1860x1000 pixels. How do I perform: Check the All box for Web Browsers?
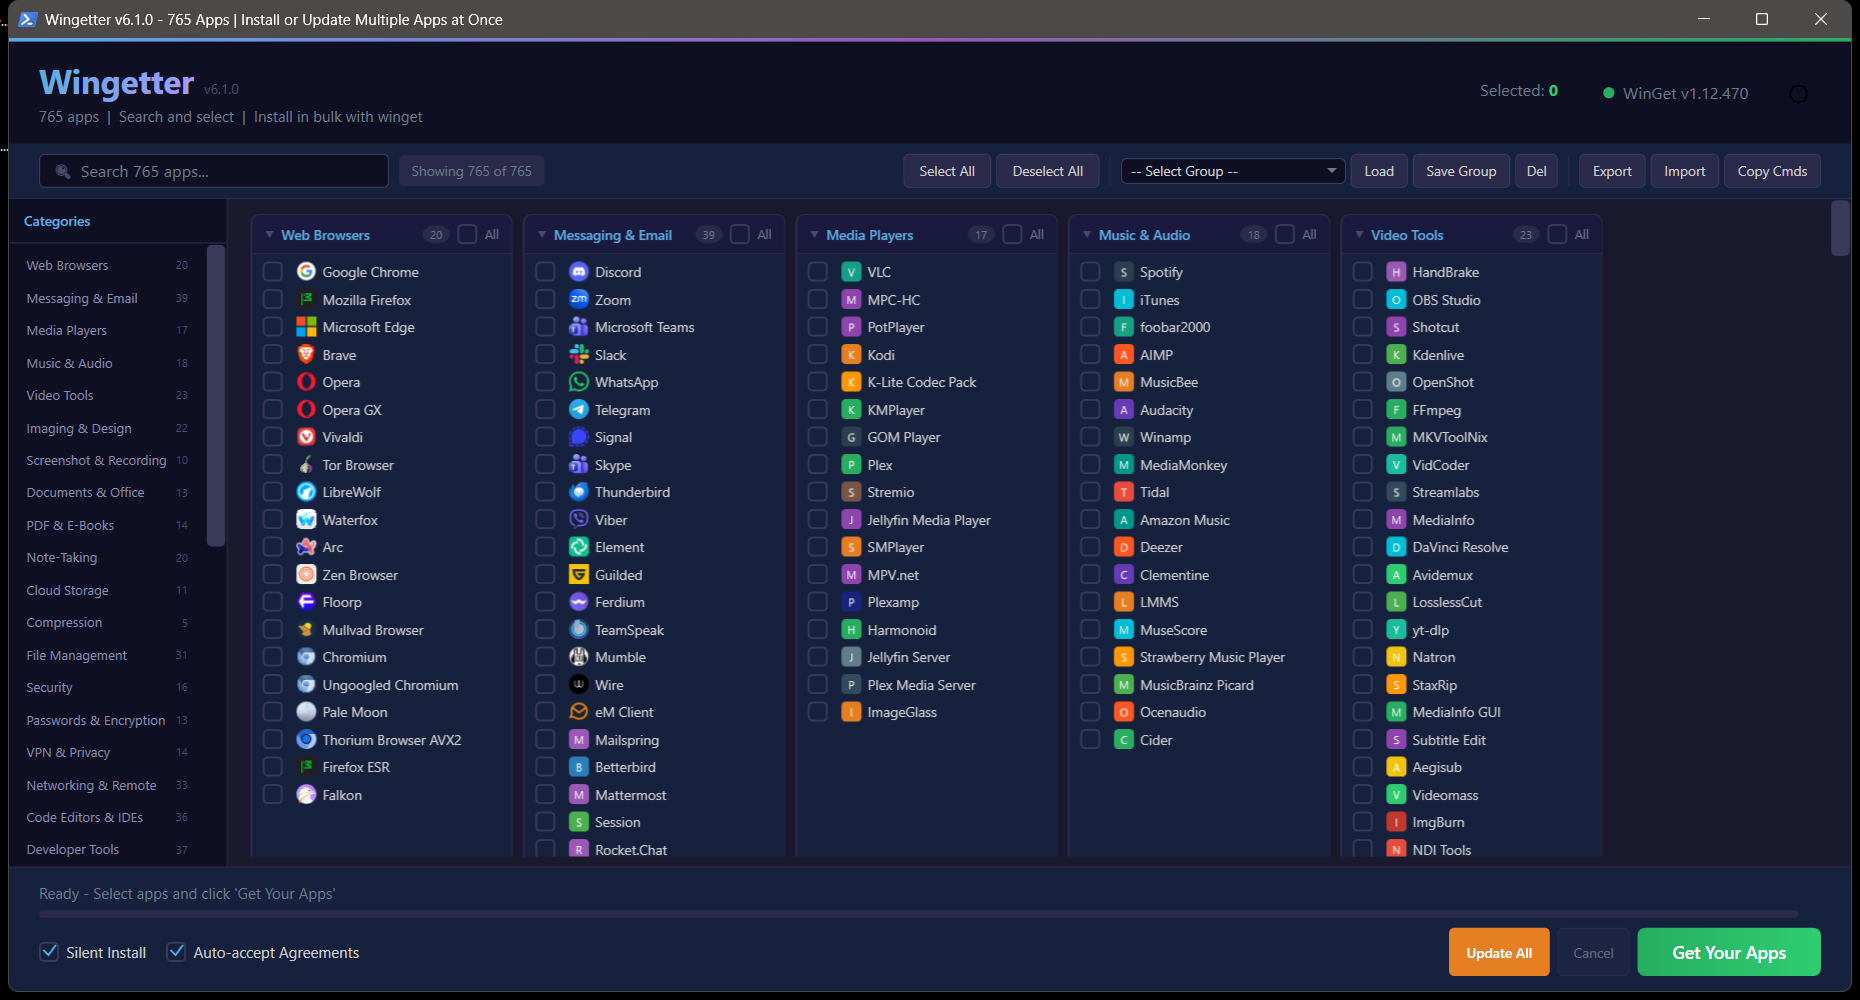pyautogui.click(x=466, y=233)
